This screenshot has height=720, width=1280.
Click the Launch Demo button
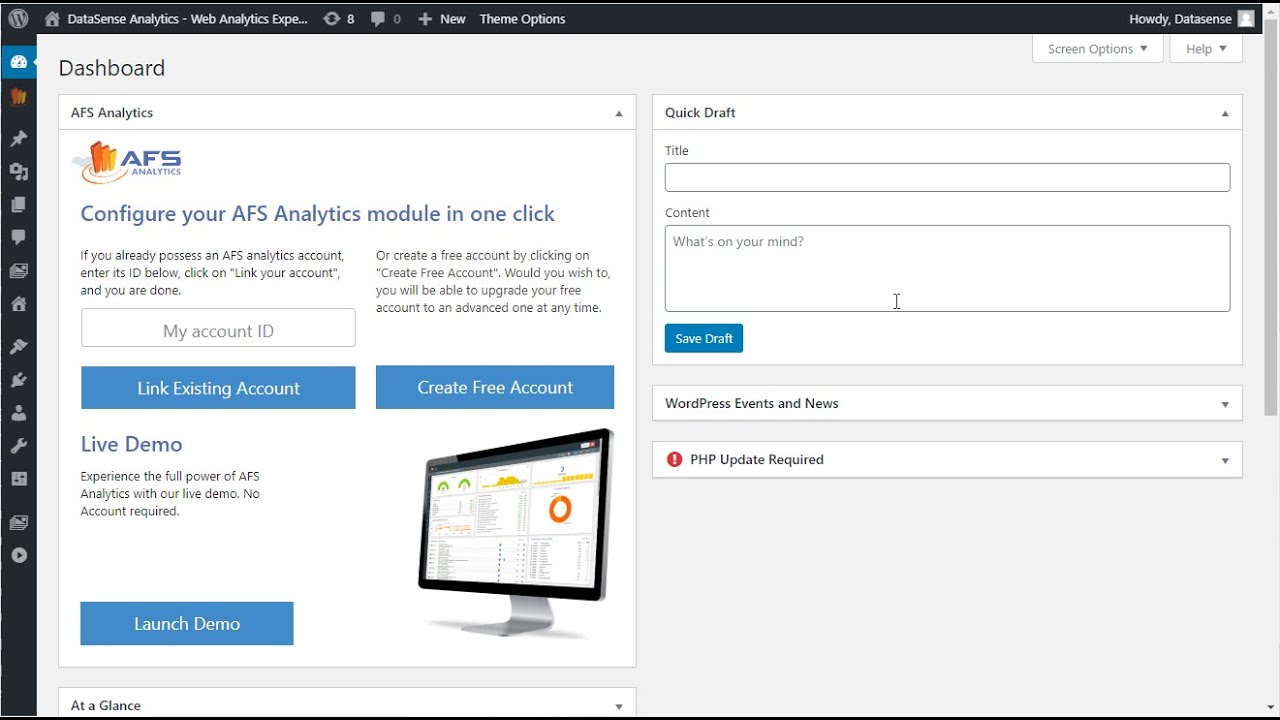pyautogui.click(x=187, y=623)
